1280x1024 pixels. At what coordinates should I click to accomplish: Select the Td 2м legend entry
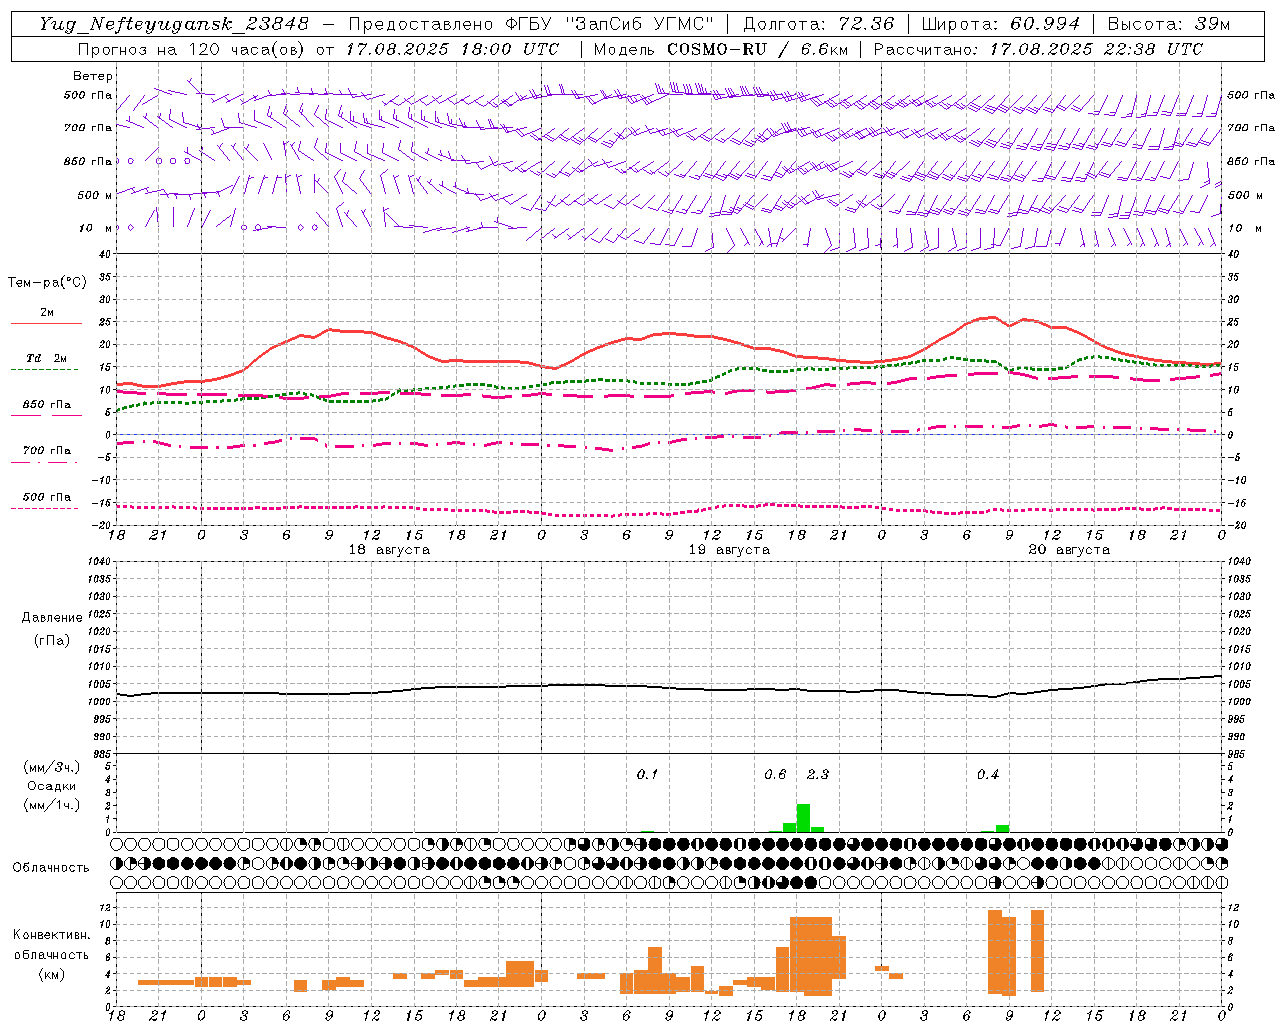[x=46, y=358]
